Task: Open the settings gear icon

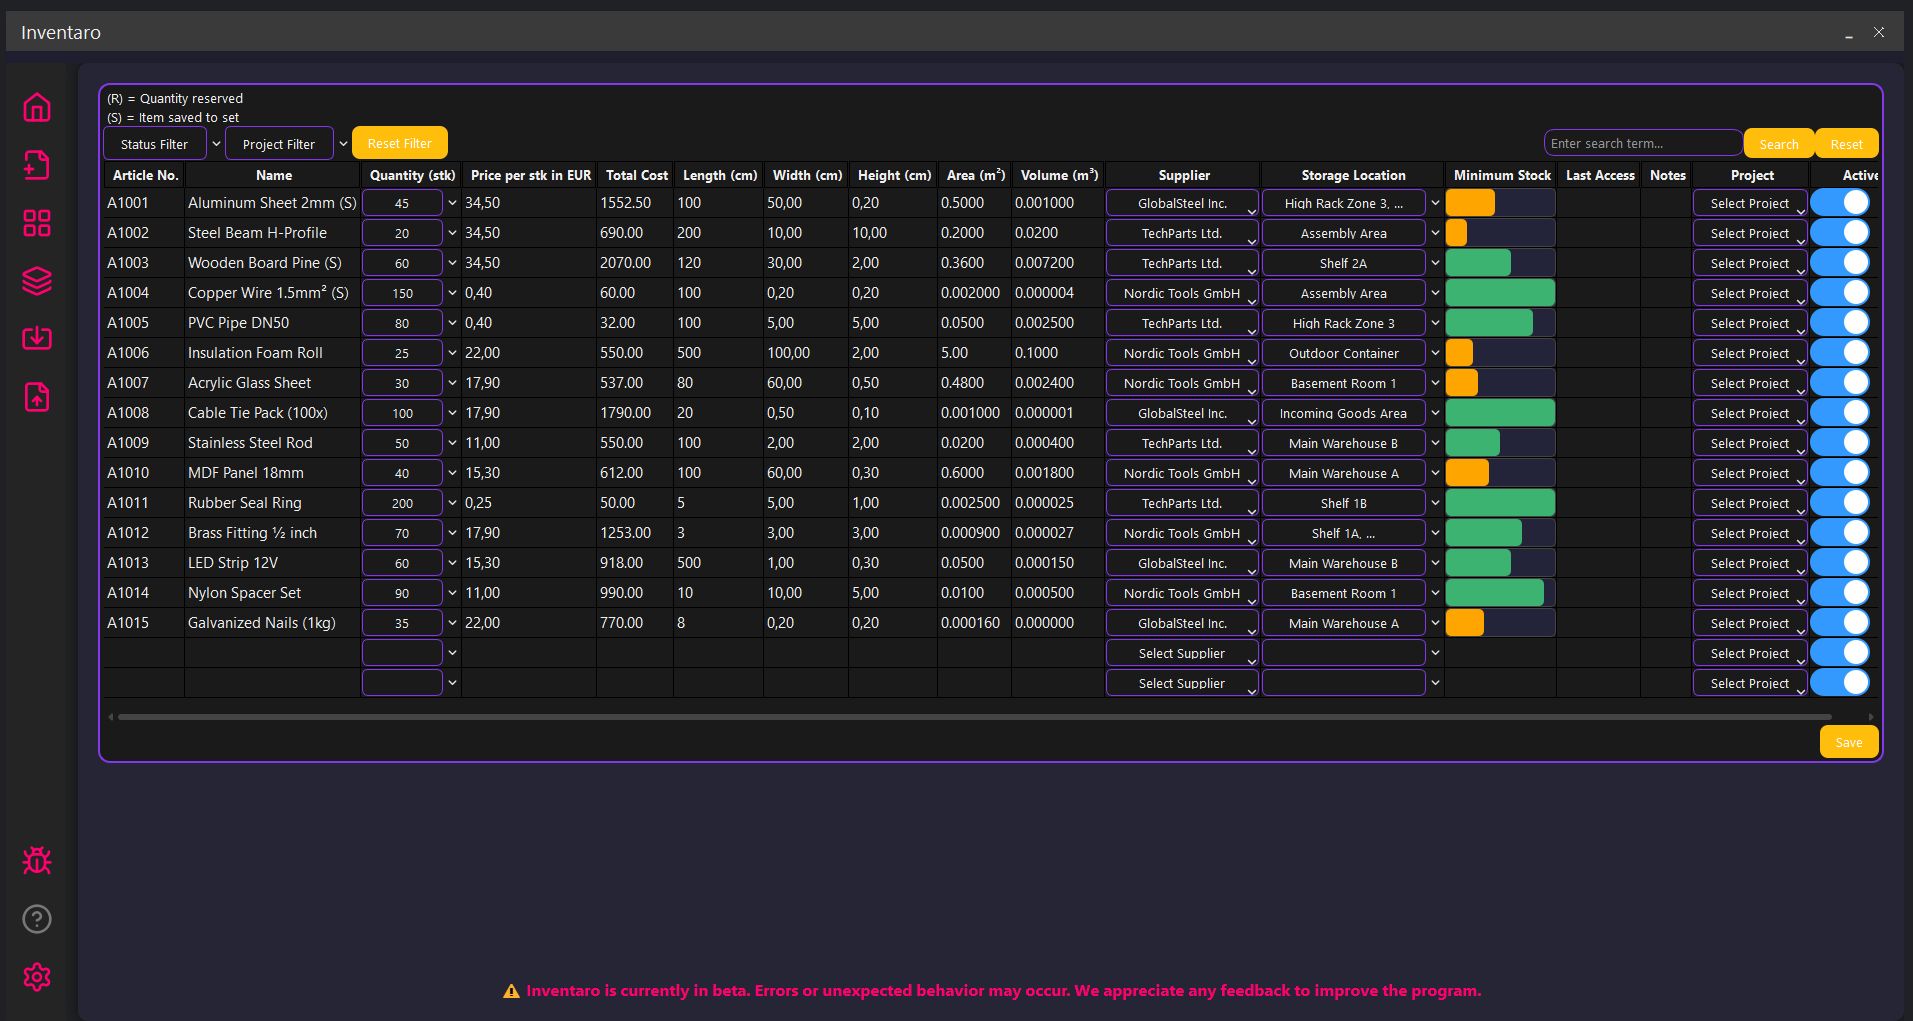Action: (37, 977)
